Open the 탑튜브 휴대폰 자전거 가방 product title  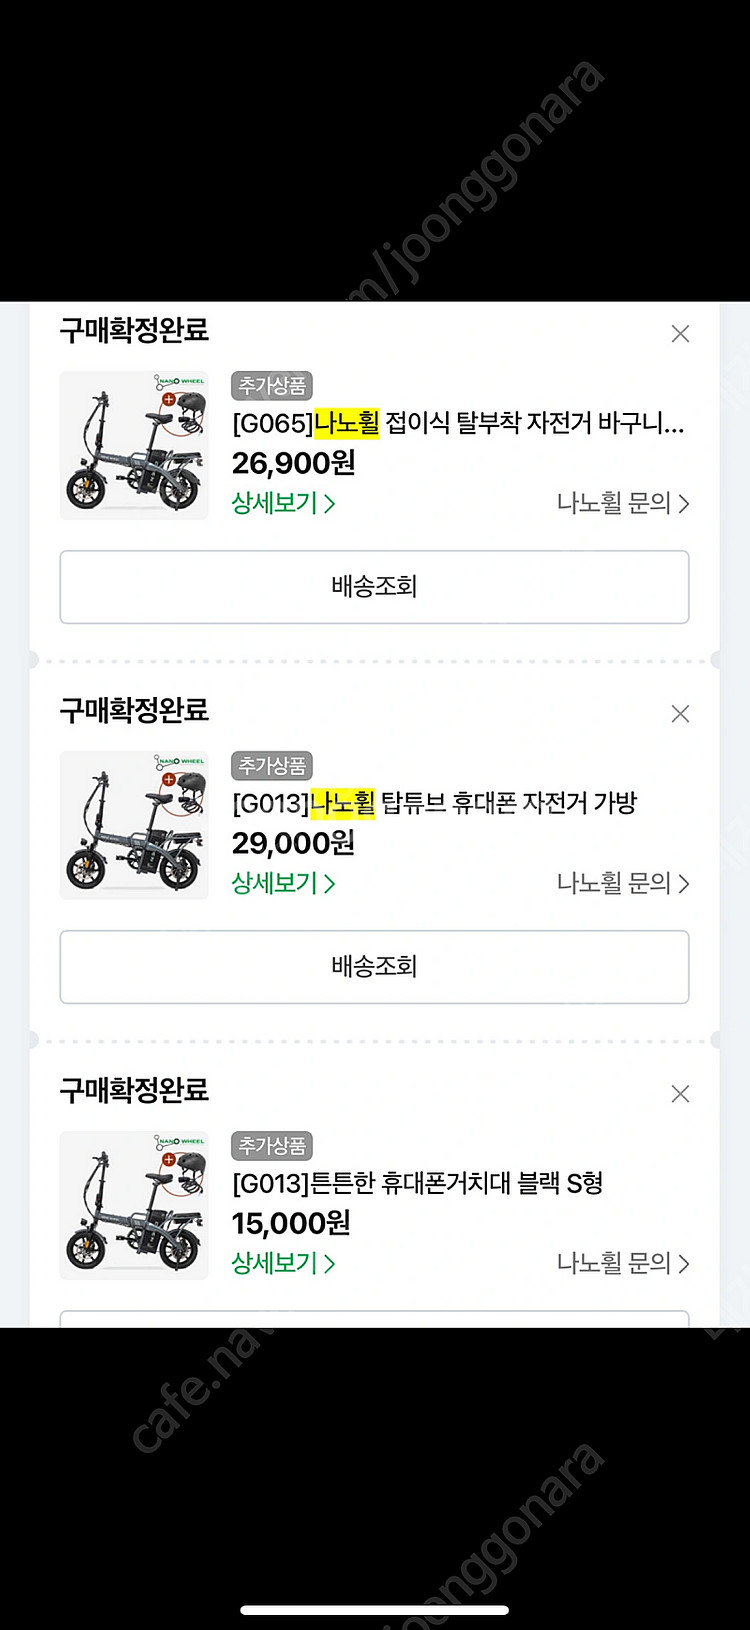(434, 803)
